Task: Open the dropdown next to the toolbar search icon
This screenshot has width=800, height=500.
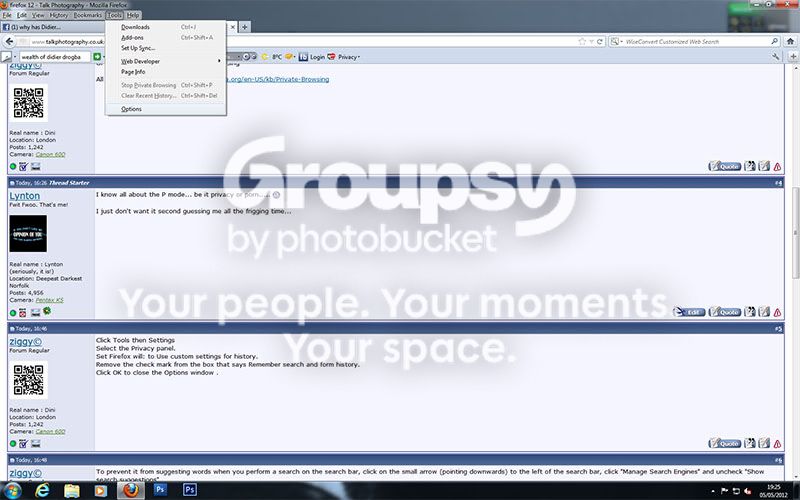Action: coord(15,57)
